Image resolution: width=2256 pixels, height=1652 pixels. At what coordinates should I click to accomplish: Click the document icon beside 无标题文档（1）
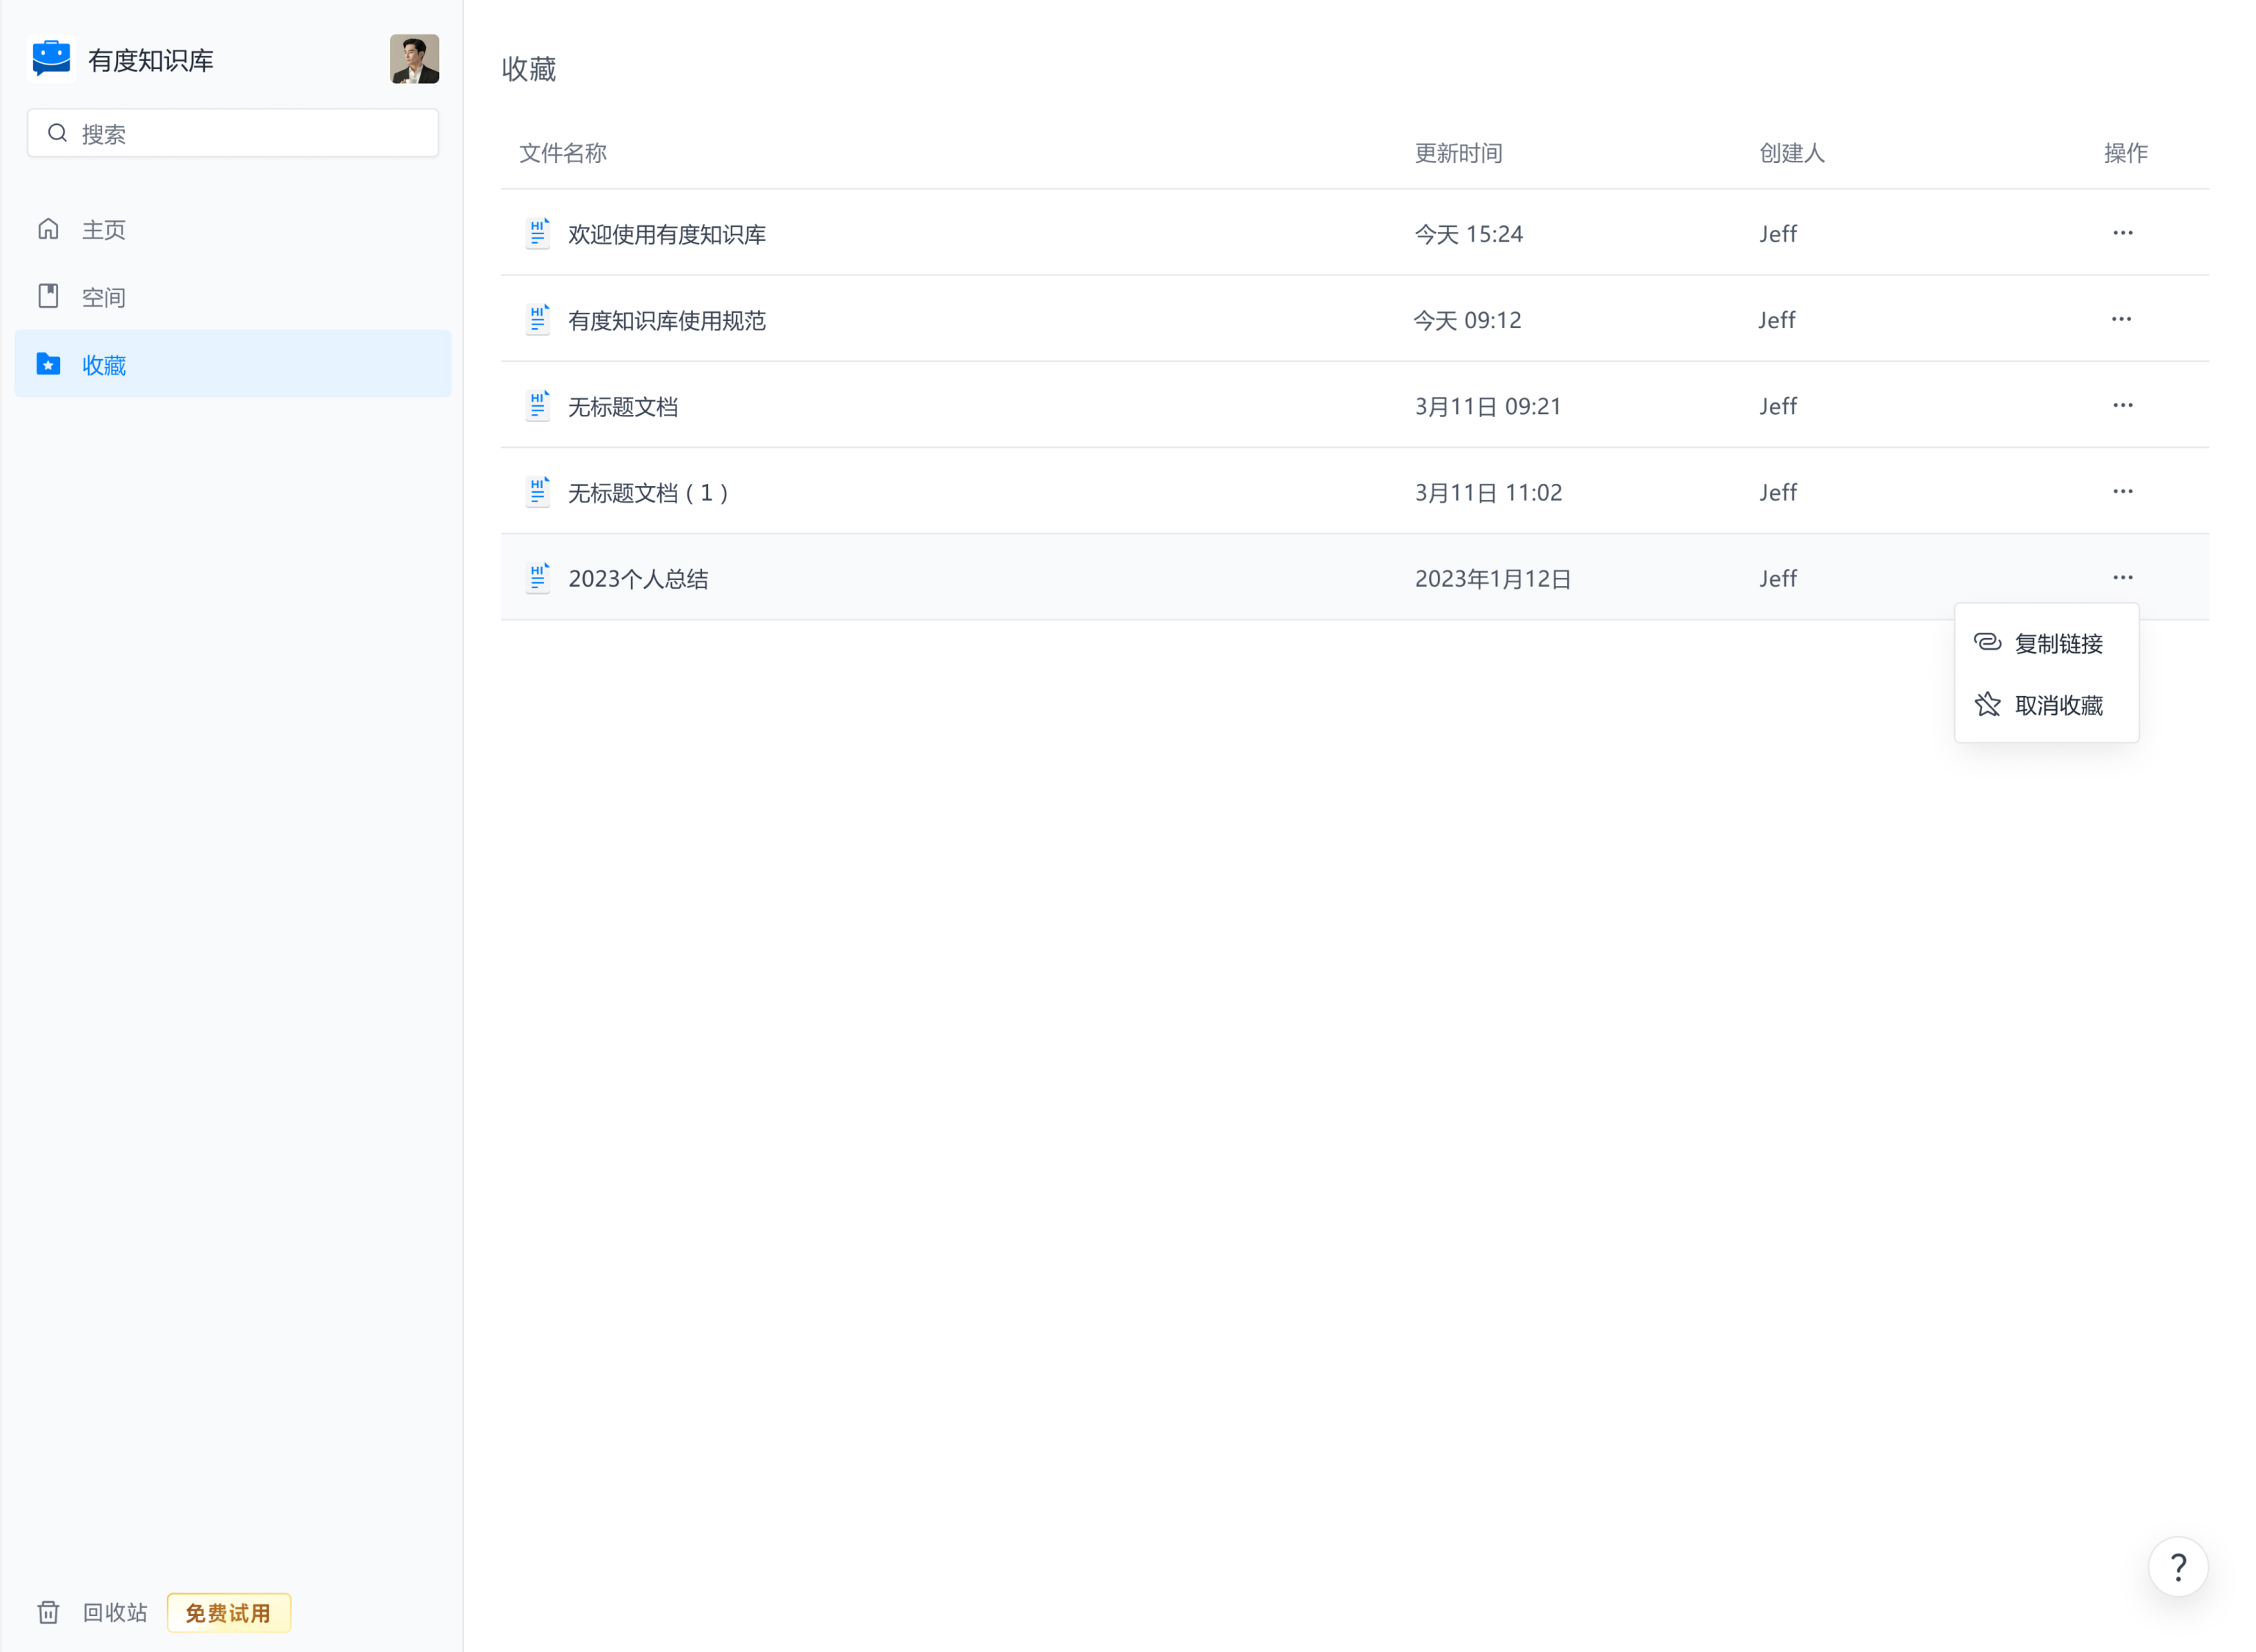click(538, 492)
